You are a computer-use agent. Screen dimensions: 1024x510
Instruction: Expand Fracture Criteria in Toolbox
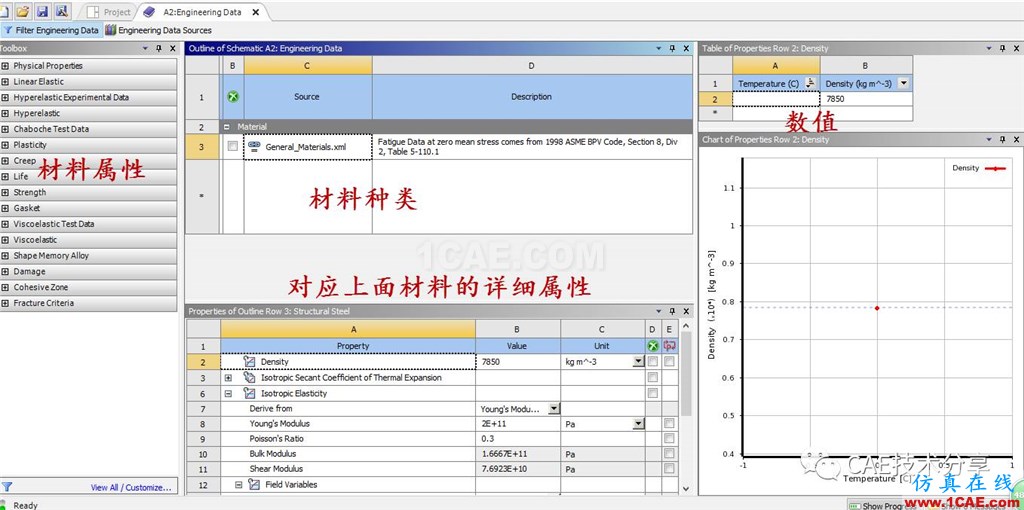5,303
